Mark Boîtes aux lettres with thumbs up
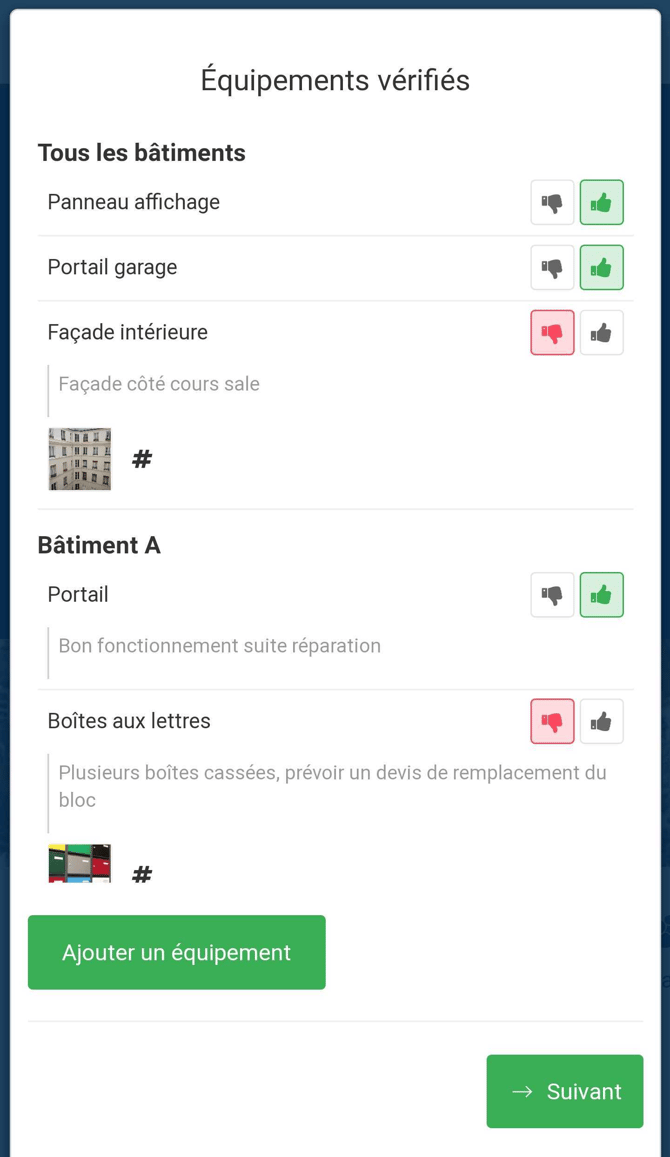 click(601, 721)
